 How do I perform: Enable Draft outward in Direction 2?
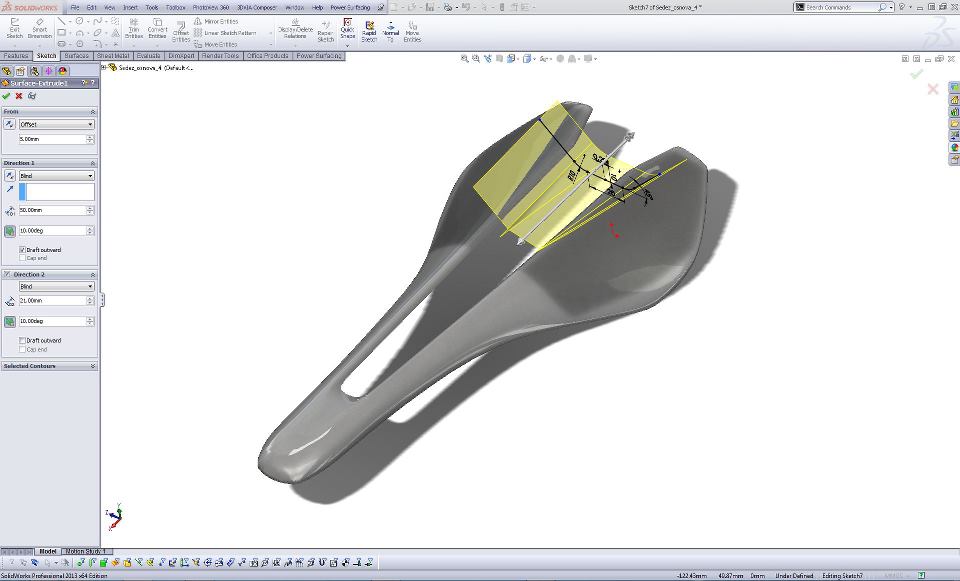pos(23,340)
